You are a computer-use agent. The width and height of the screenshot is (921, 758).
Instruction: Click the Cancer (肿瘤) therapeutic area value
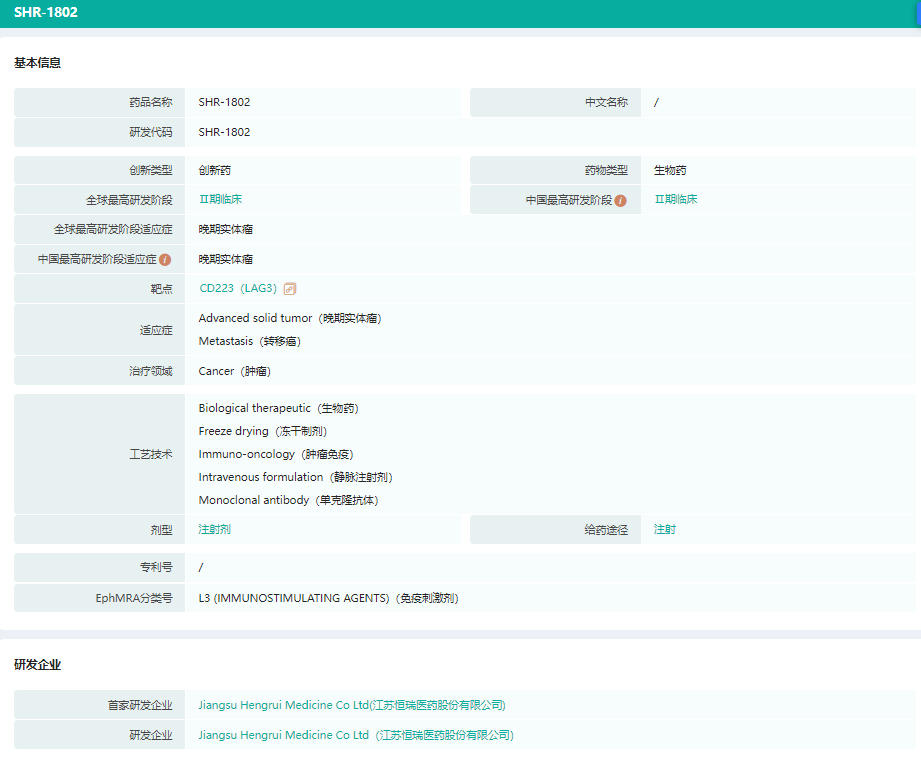point(234,371)
